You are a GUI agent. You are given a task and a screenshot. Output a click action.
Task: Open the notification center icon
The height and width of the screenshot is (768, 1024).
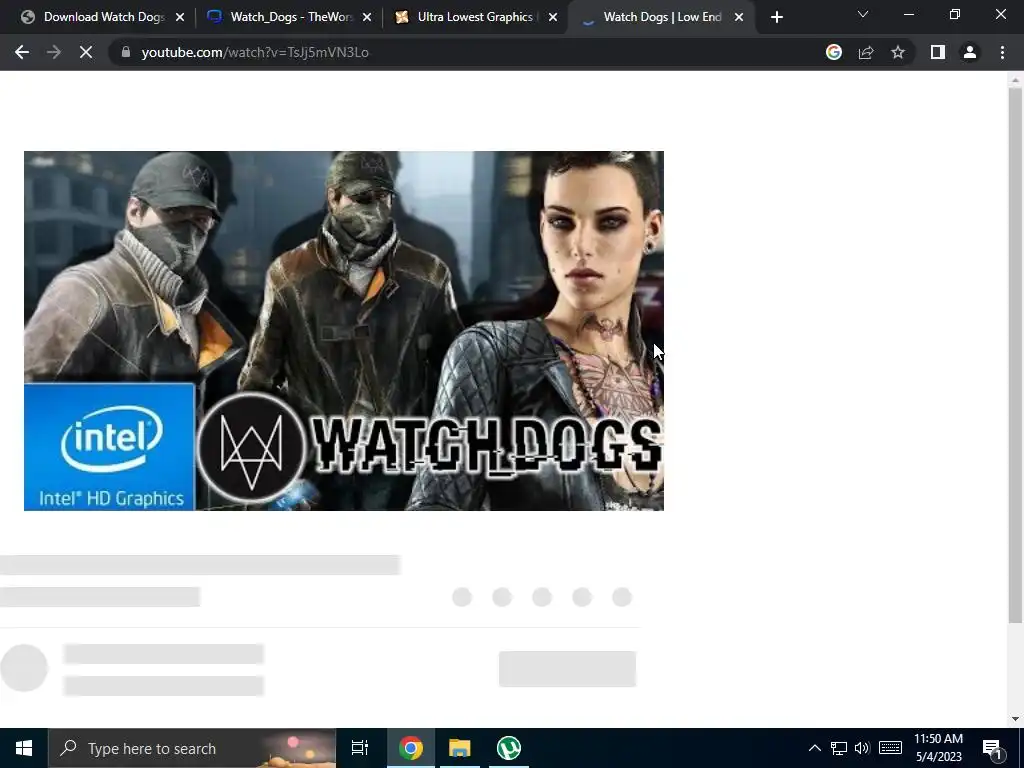pos(993,749)
